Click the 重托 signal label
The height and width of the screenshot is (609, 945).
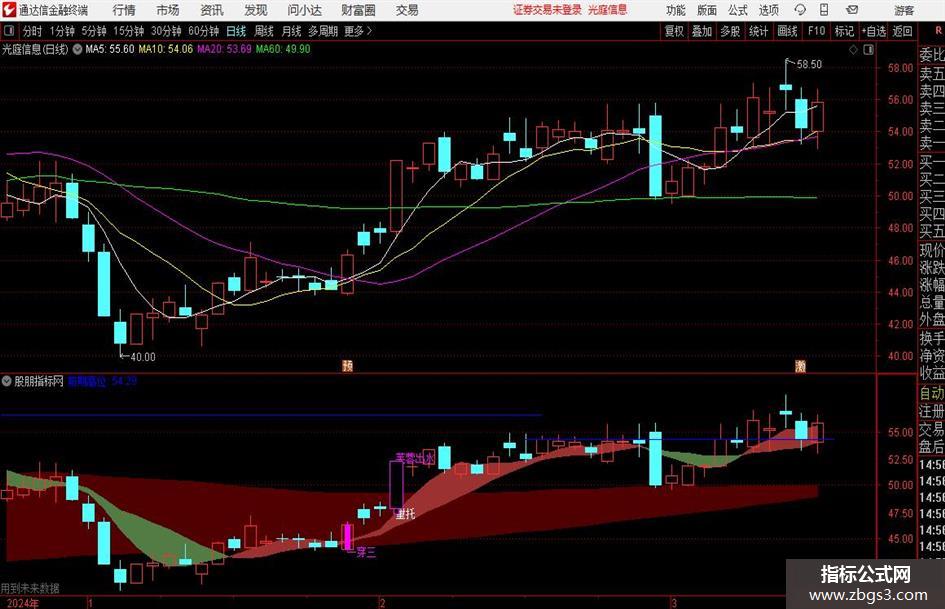pos(406,514)
